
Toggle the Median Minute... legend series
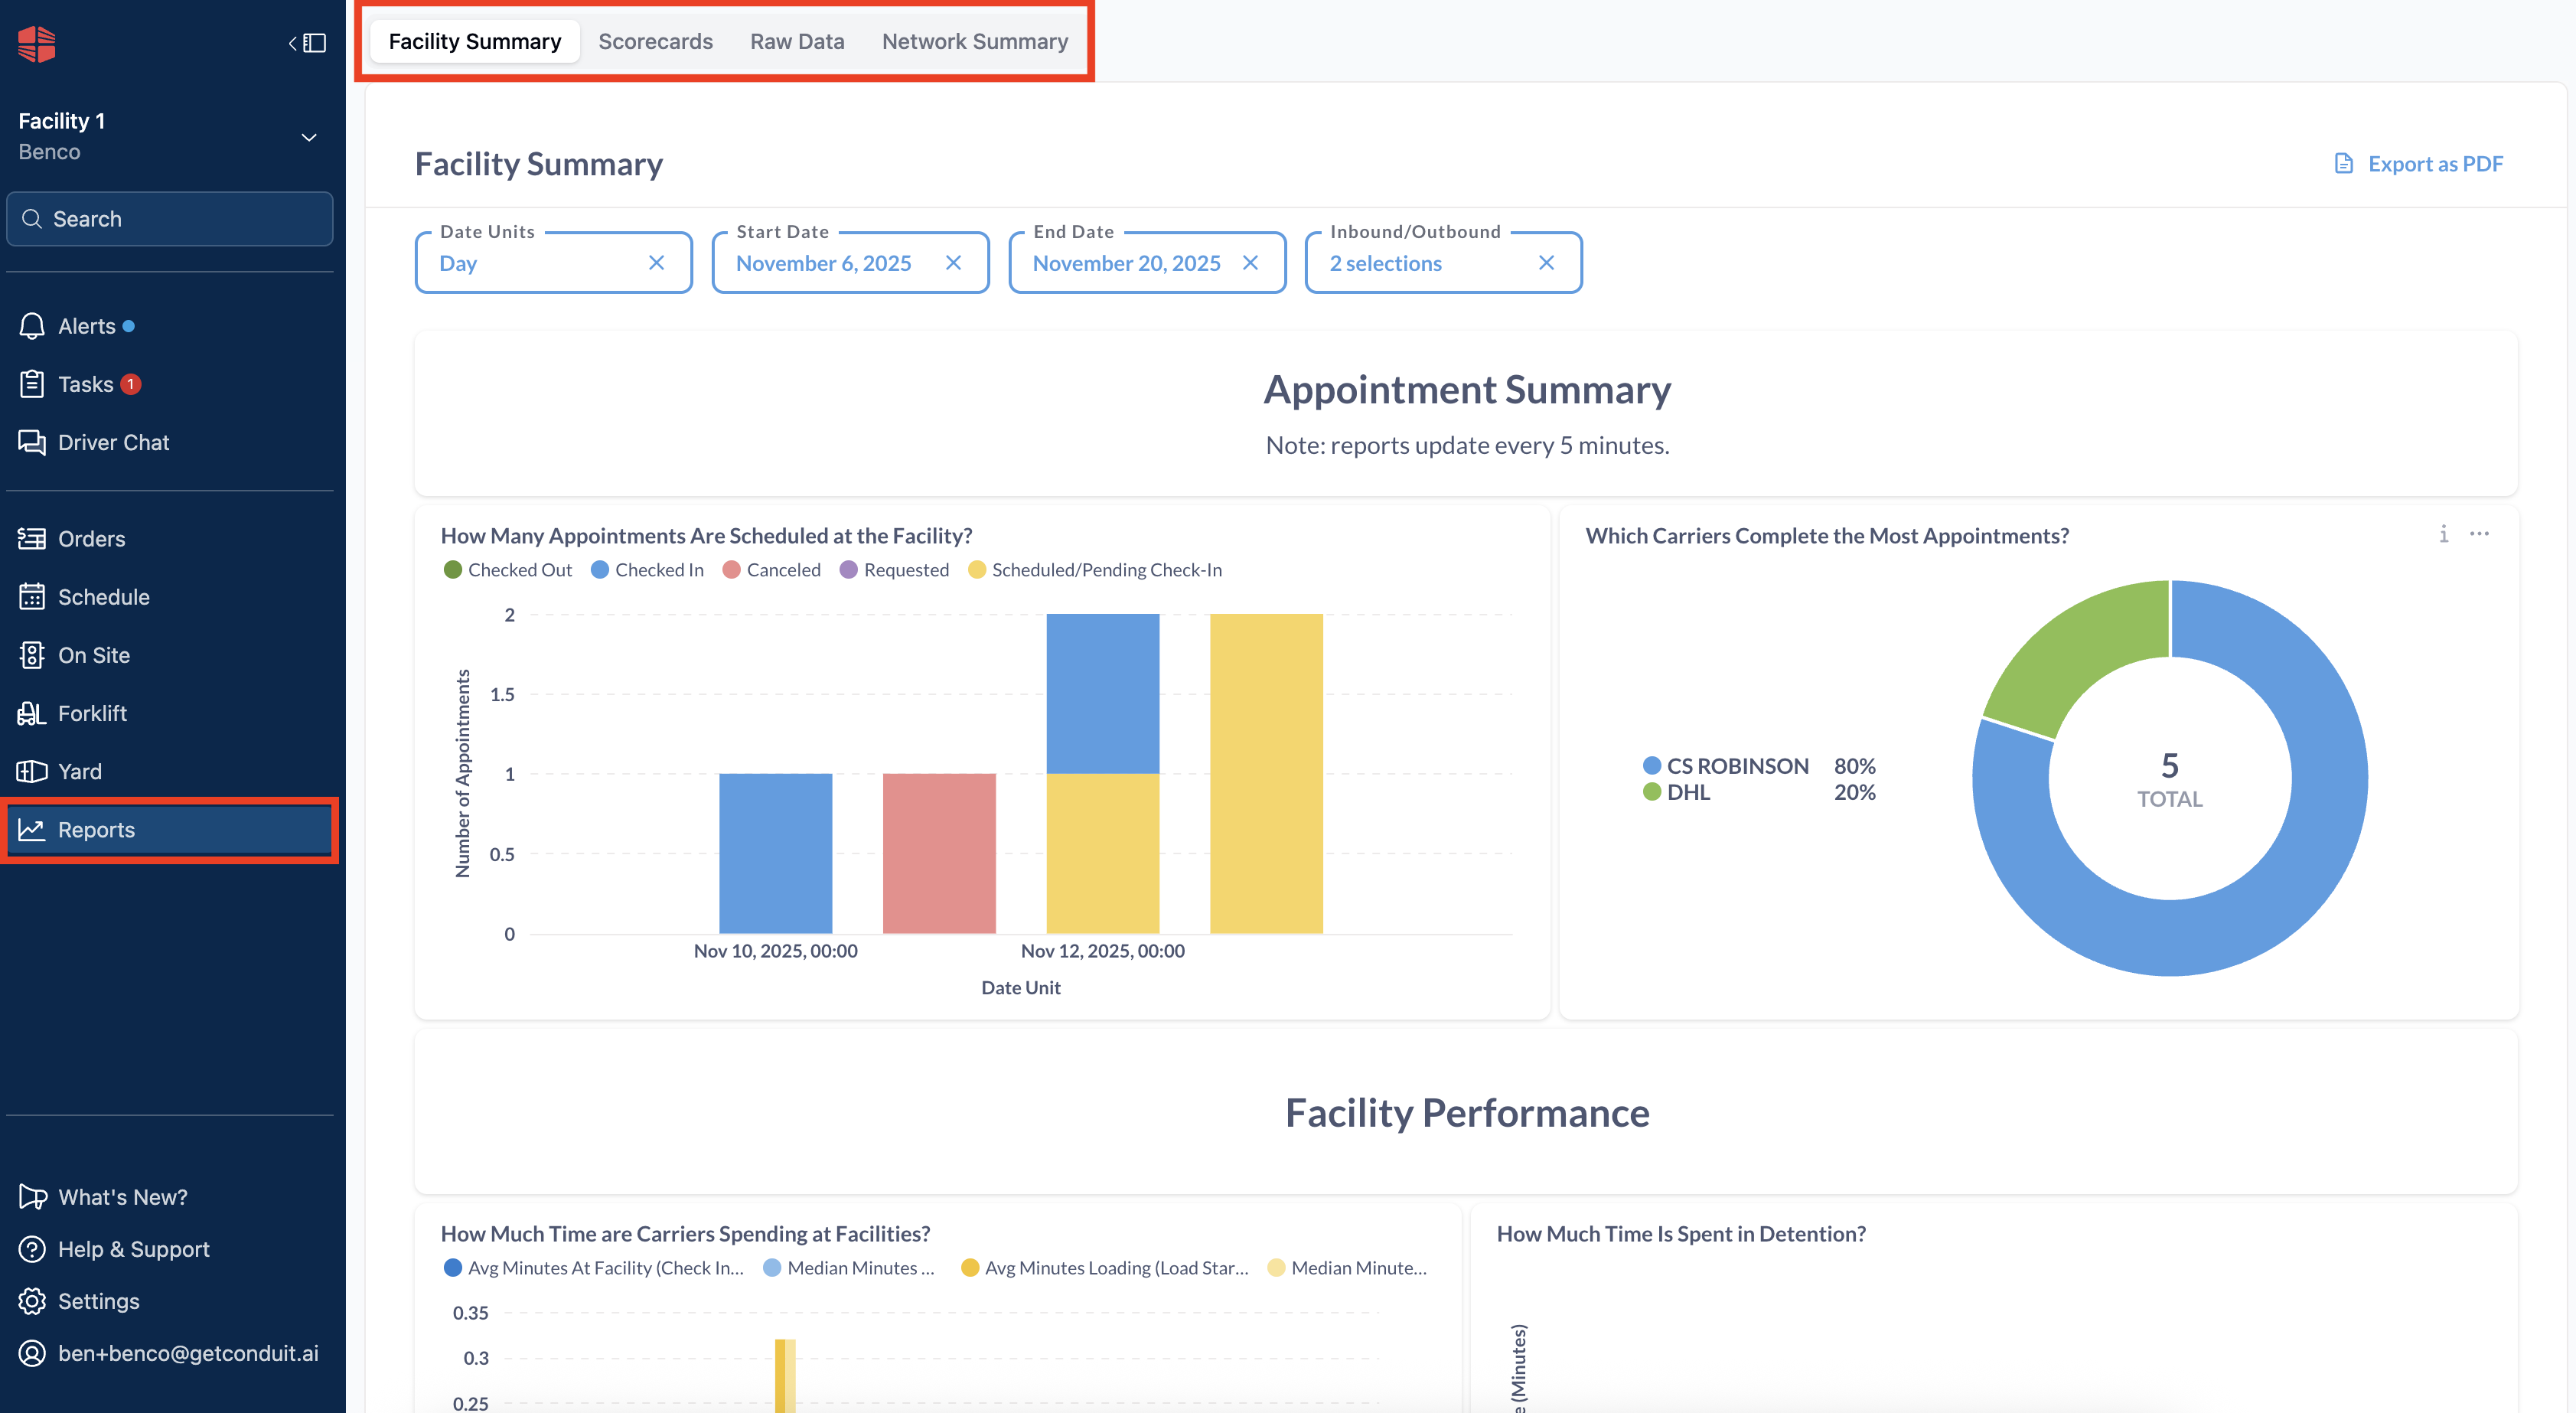click(x=1347, y=1268)
